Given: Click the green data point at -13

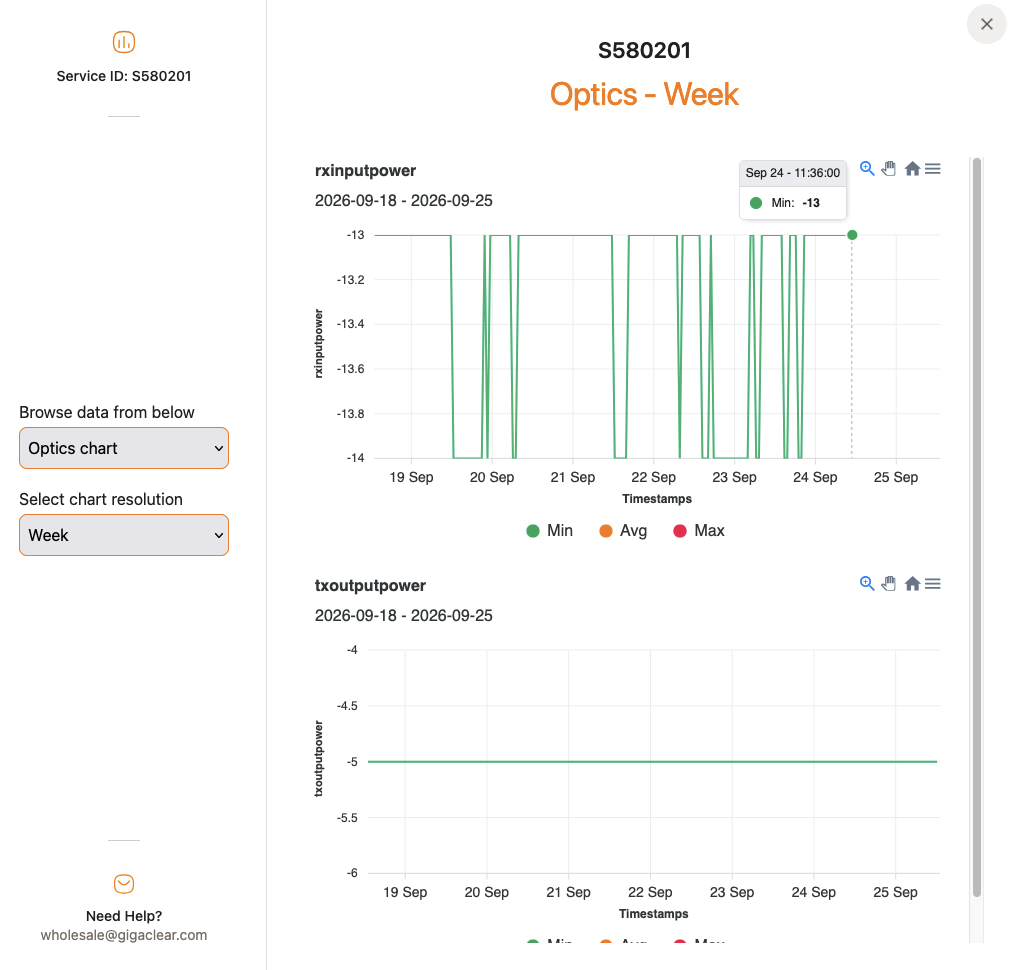Looking at the screenshot, I should click(852, 235).
